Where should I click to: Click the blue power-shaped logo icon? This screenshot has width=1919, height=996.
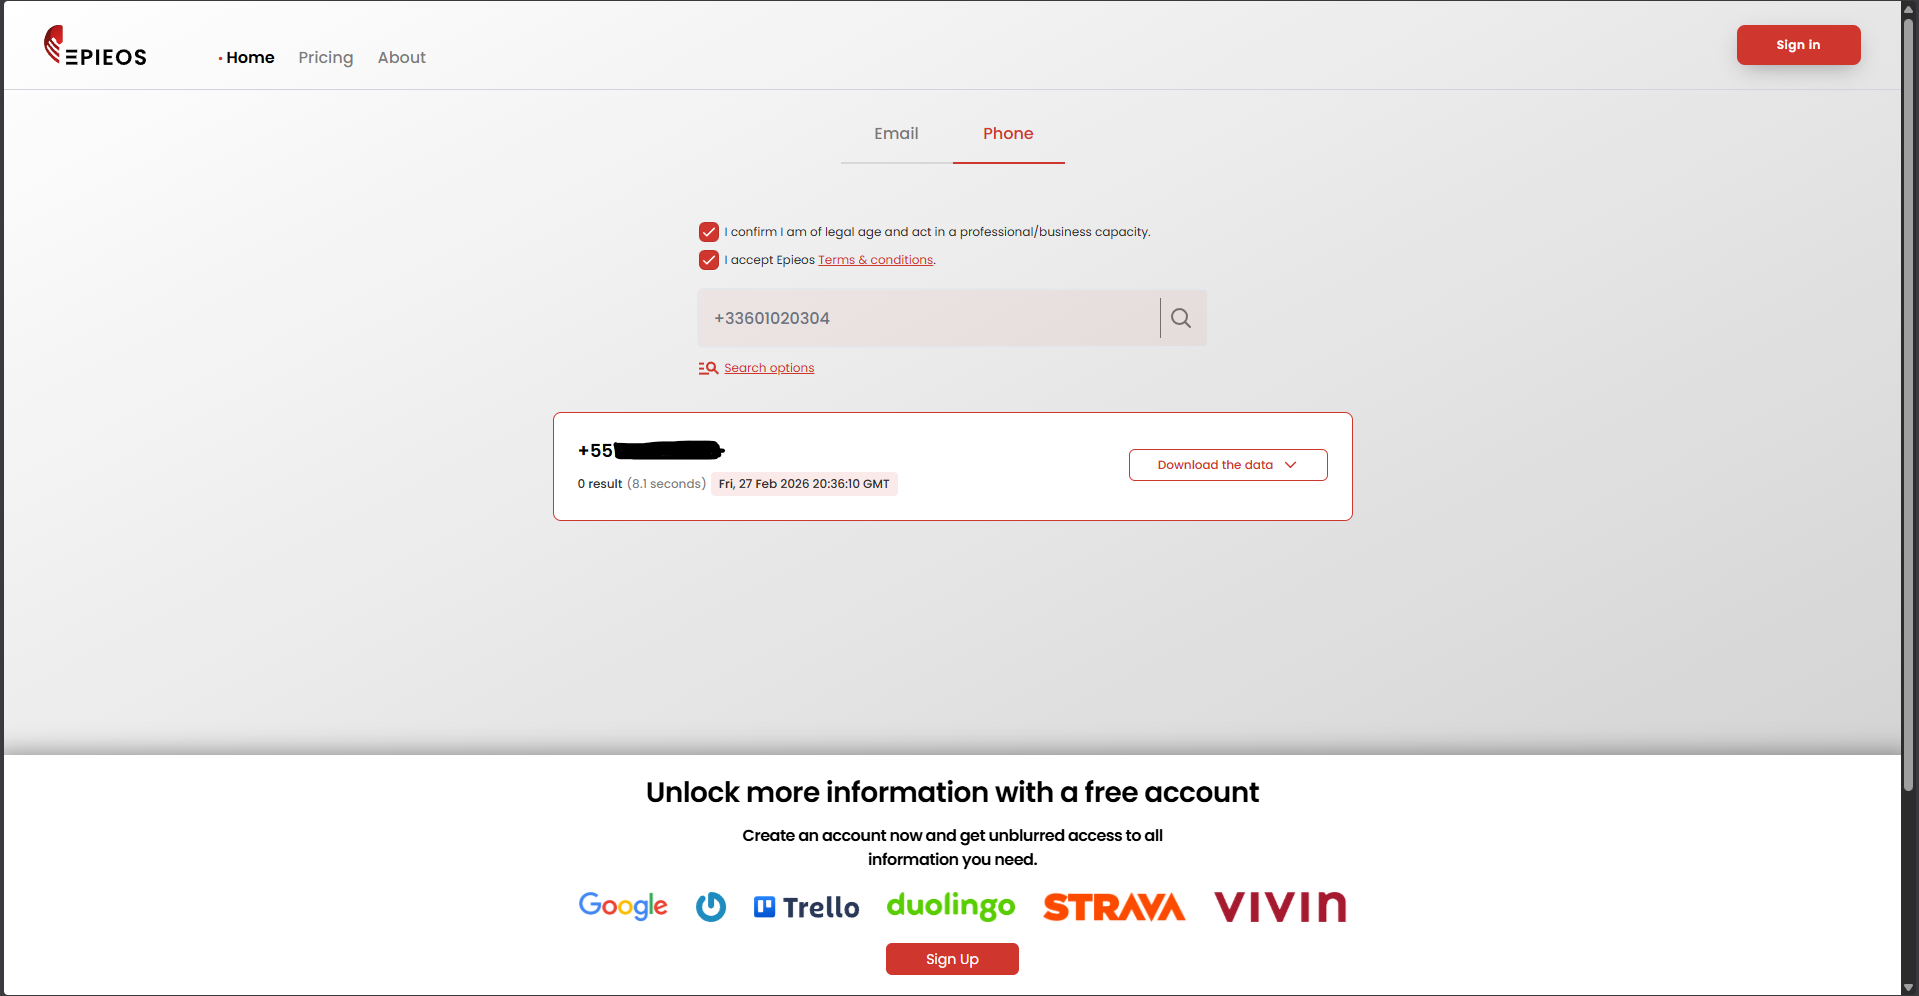[x=711, y=907]
